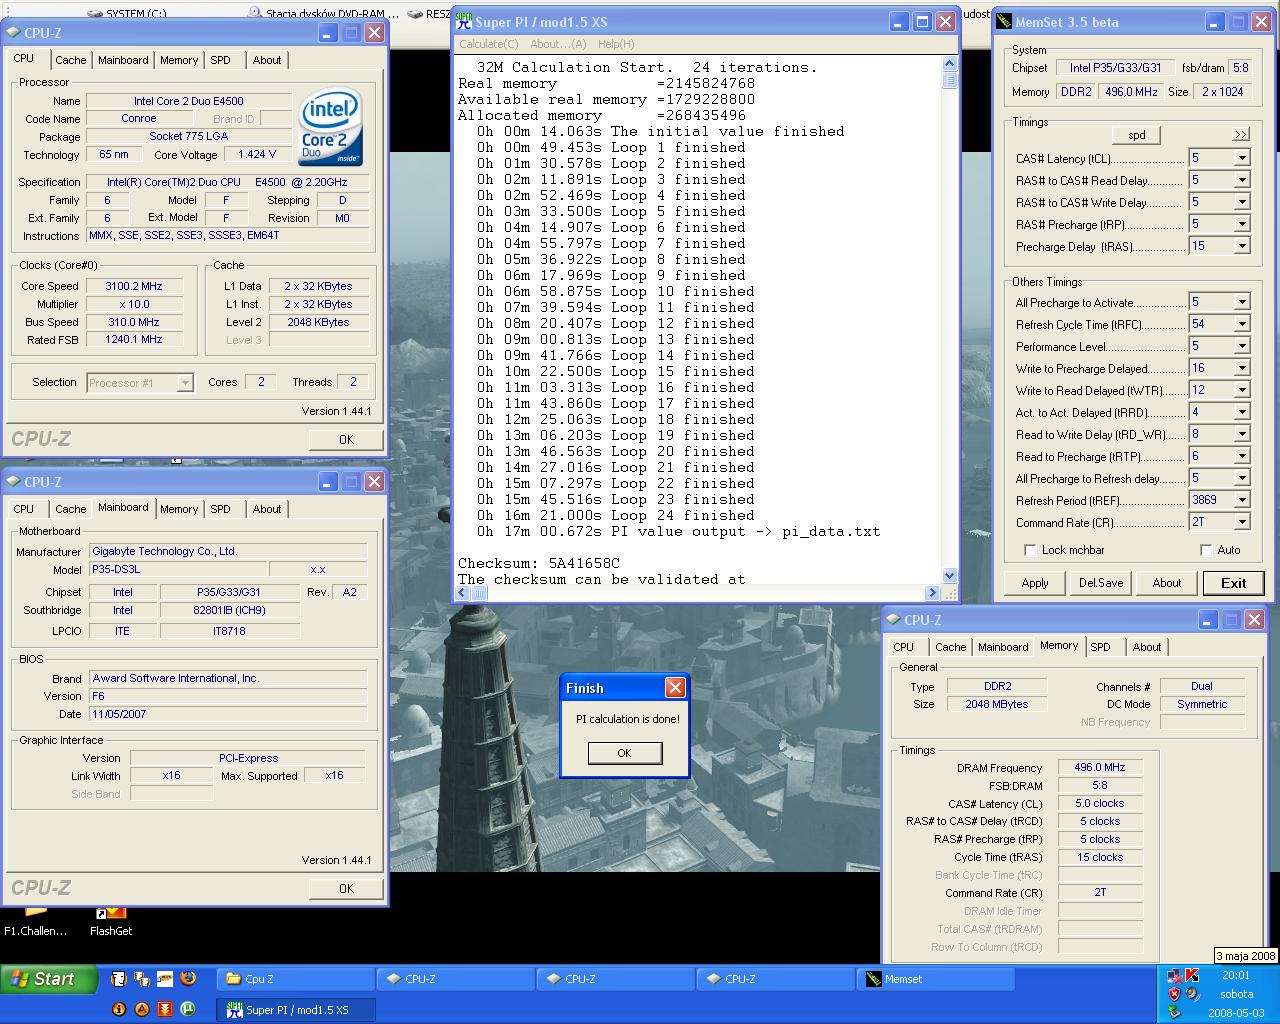Image resolution: width=1280 pixels, height=1024 pixels.
Task: Open the CAS# Latency (tCL) dropdown
Action: point(1241,158)
